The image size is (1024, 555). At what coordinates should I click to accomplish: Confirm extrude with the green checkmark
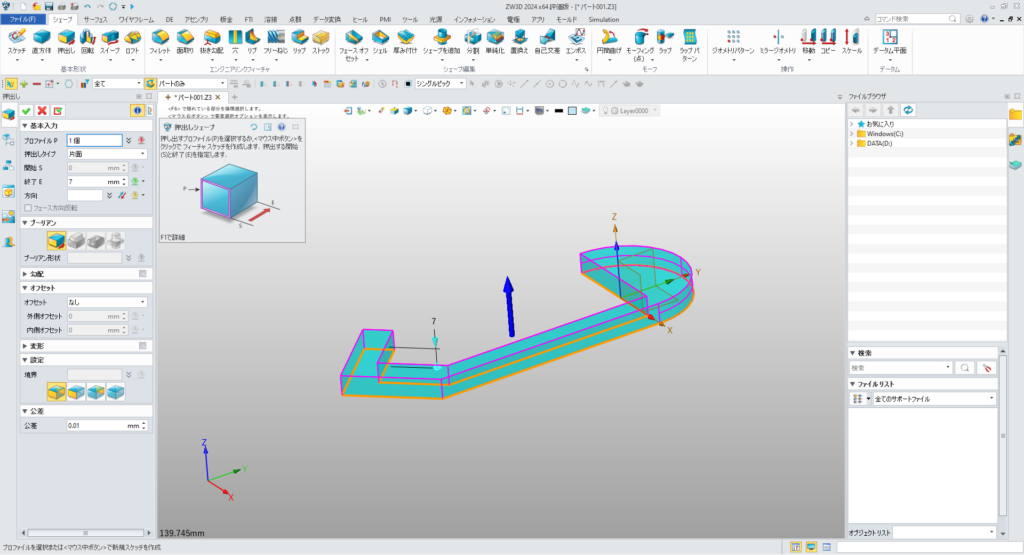pyautogui.click(x=27, y=110)
